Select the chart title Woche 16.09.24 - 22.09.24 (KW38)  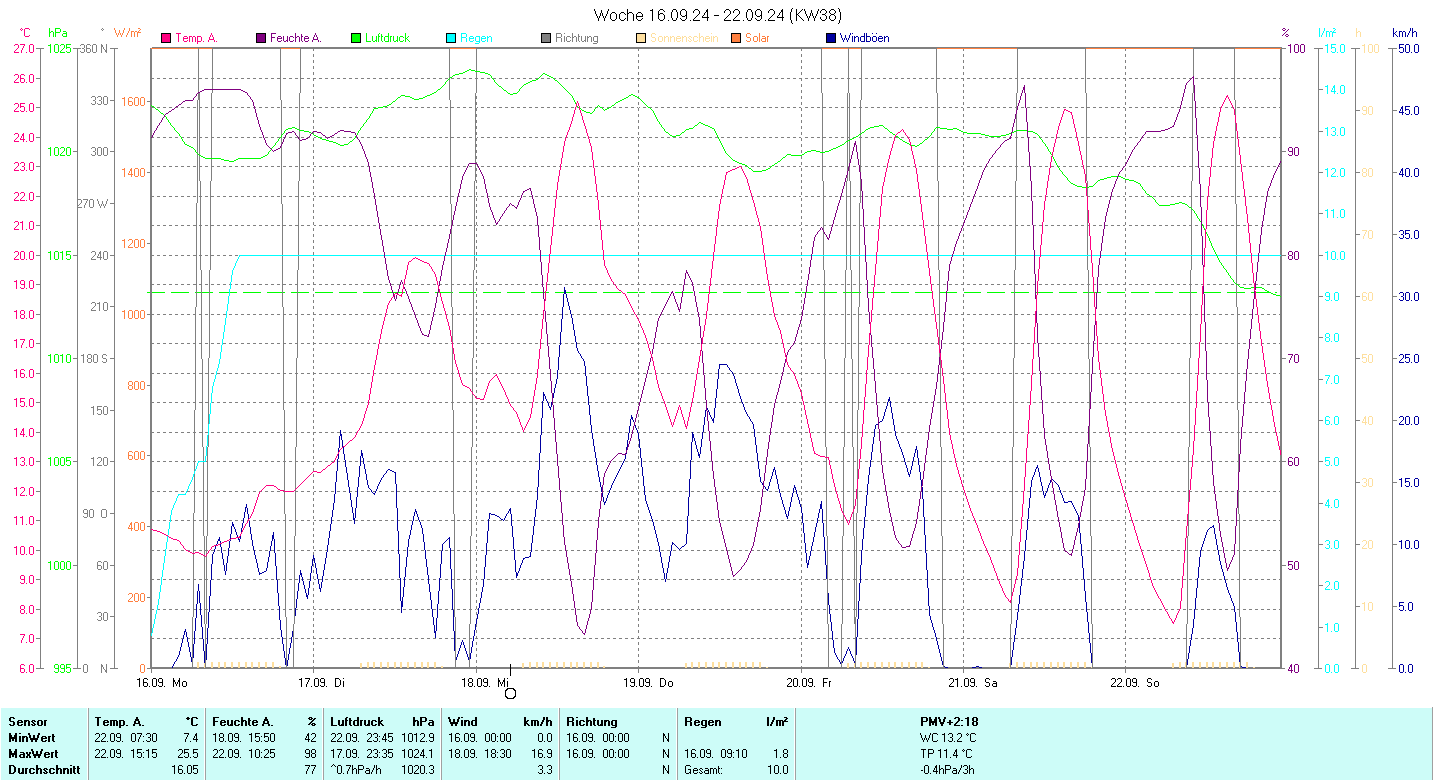point(717,15)
